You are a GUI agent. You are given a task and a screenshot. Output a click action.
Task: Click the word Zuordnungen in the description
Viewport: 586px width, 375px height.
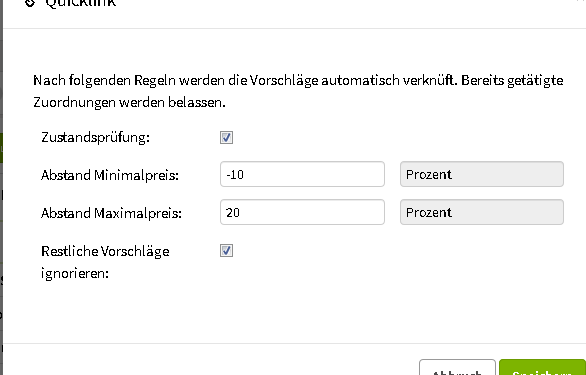(74, 102)
